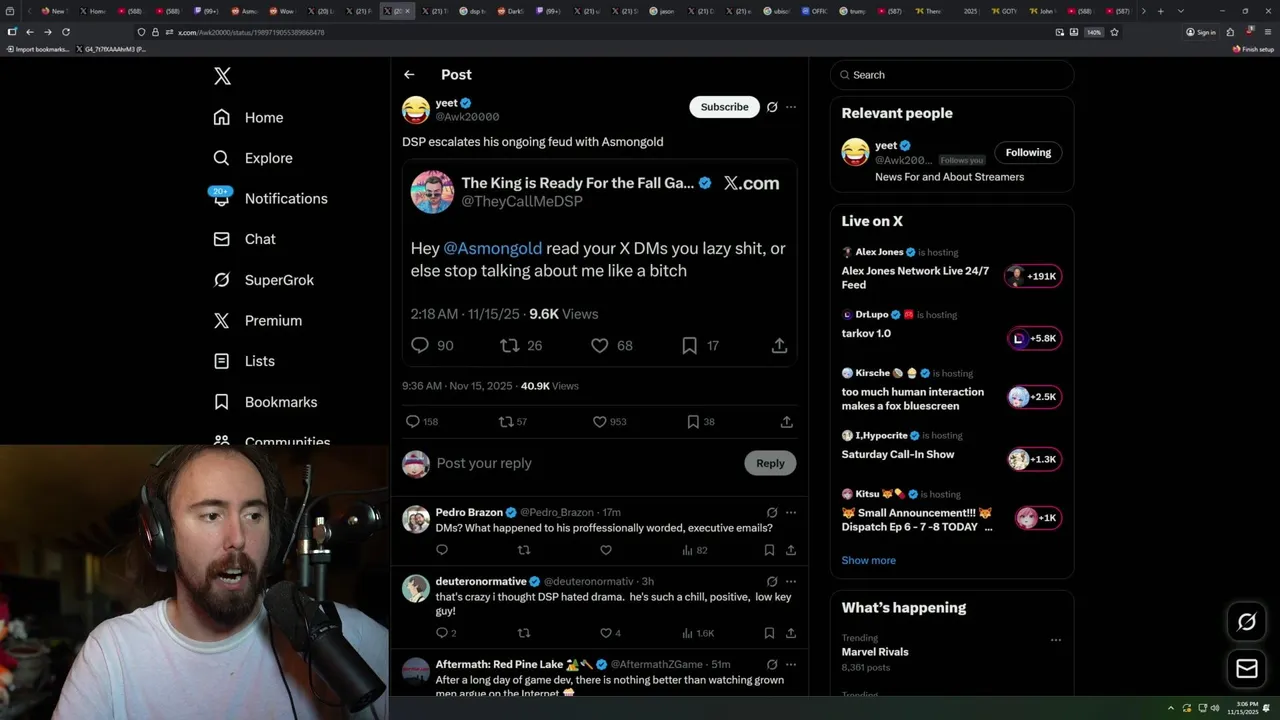The height and width of the screenshot is (720, 1280).
Task: Click browser Sign in button
Action: 1201,32
